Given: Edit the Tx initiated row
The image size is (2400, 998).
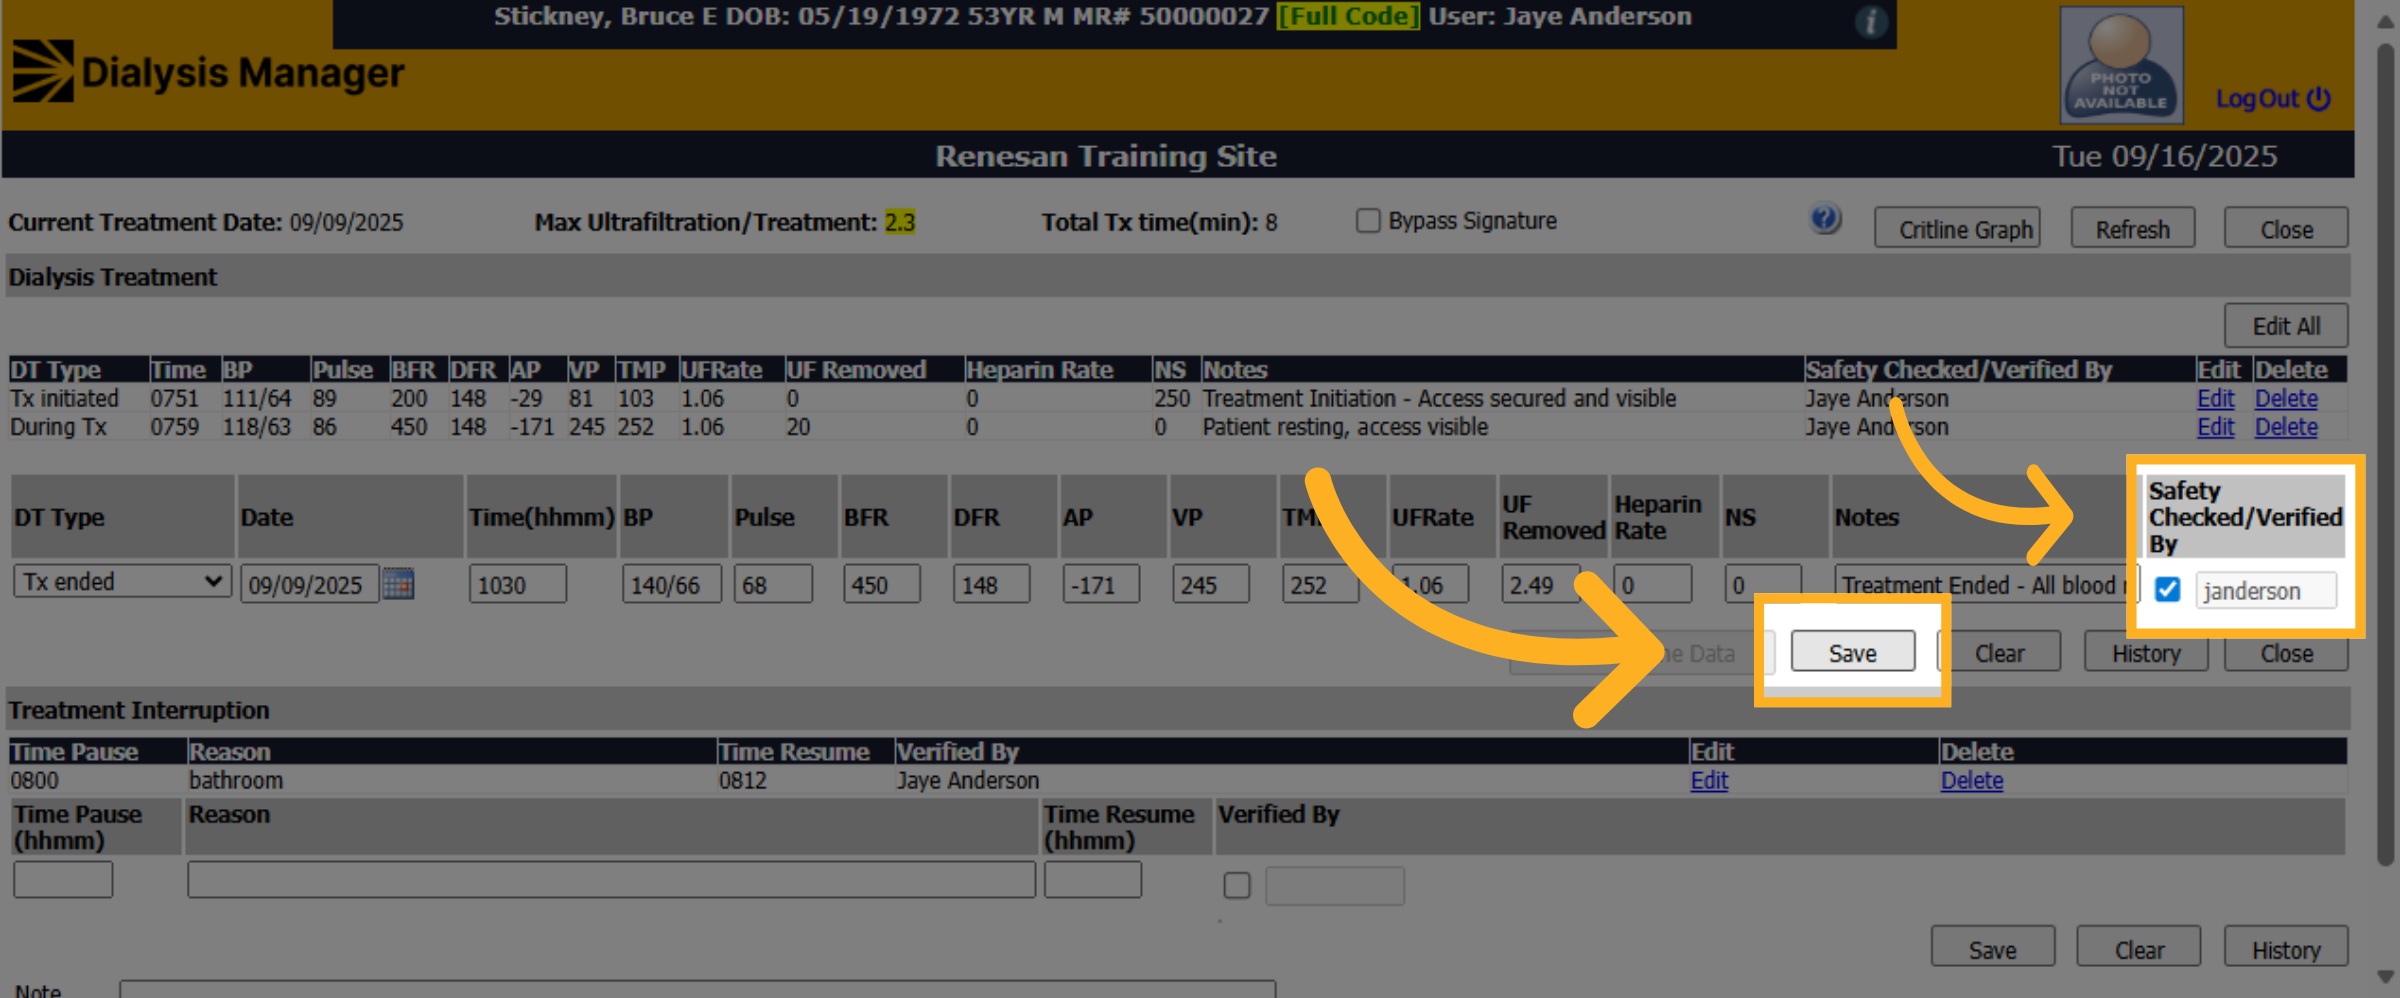Looking at the screenshot, I should coord(2215,398).
